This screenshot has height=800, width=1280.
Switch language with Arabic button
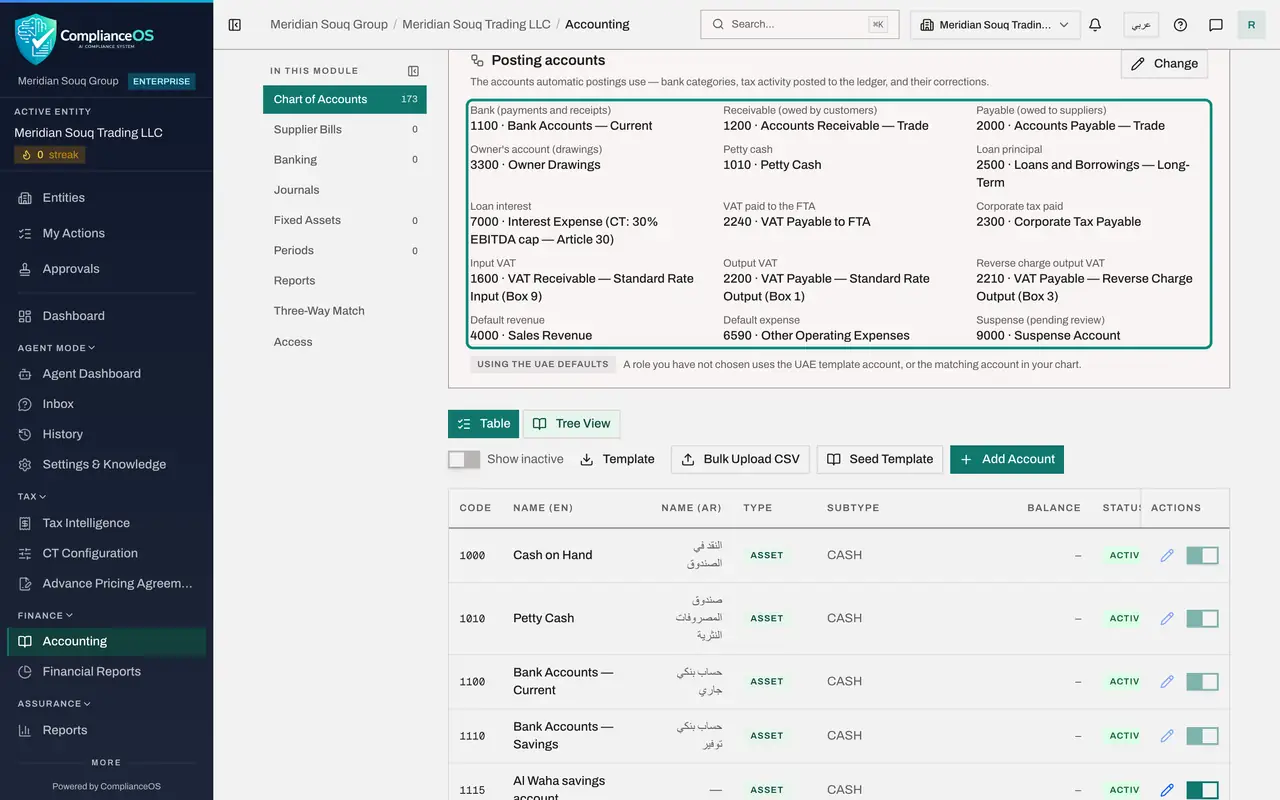[x=1141, y=25]
